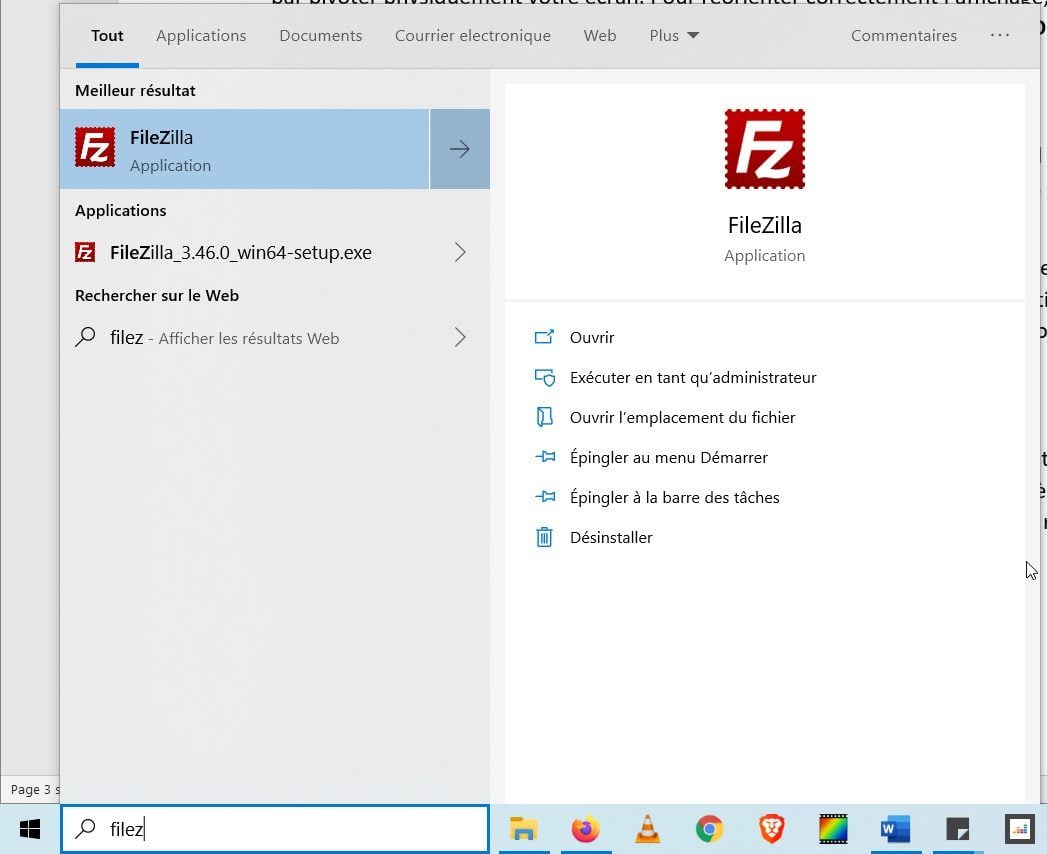Expand the FileZilla setup.exe chevron
Viewport: 1047px width, 854px height.
pos(460,252)
